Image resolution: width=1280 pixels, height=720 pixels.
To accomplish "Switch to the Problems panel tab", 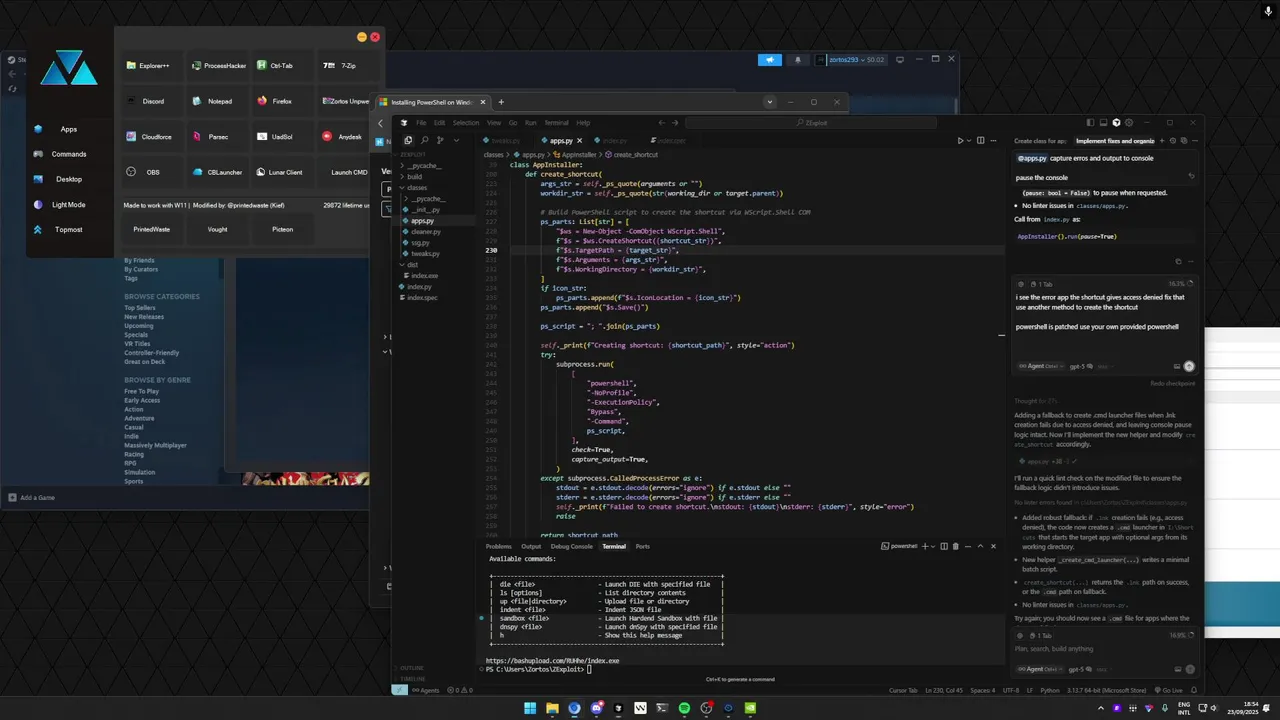I will (499, 546).
